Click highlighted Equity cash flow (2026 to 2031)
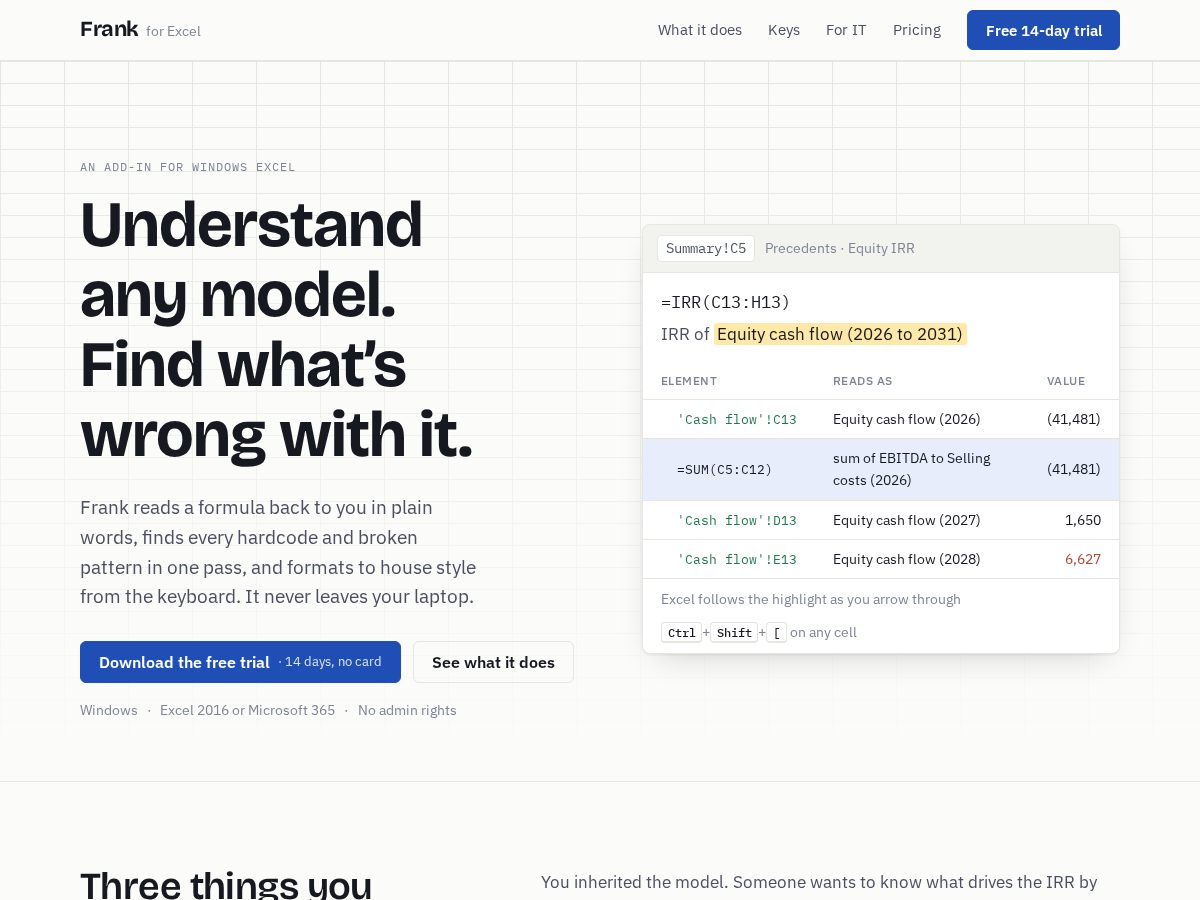 840,334
